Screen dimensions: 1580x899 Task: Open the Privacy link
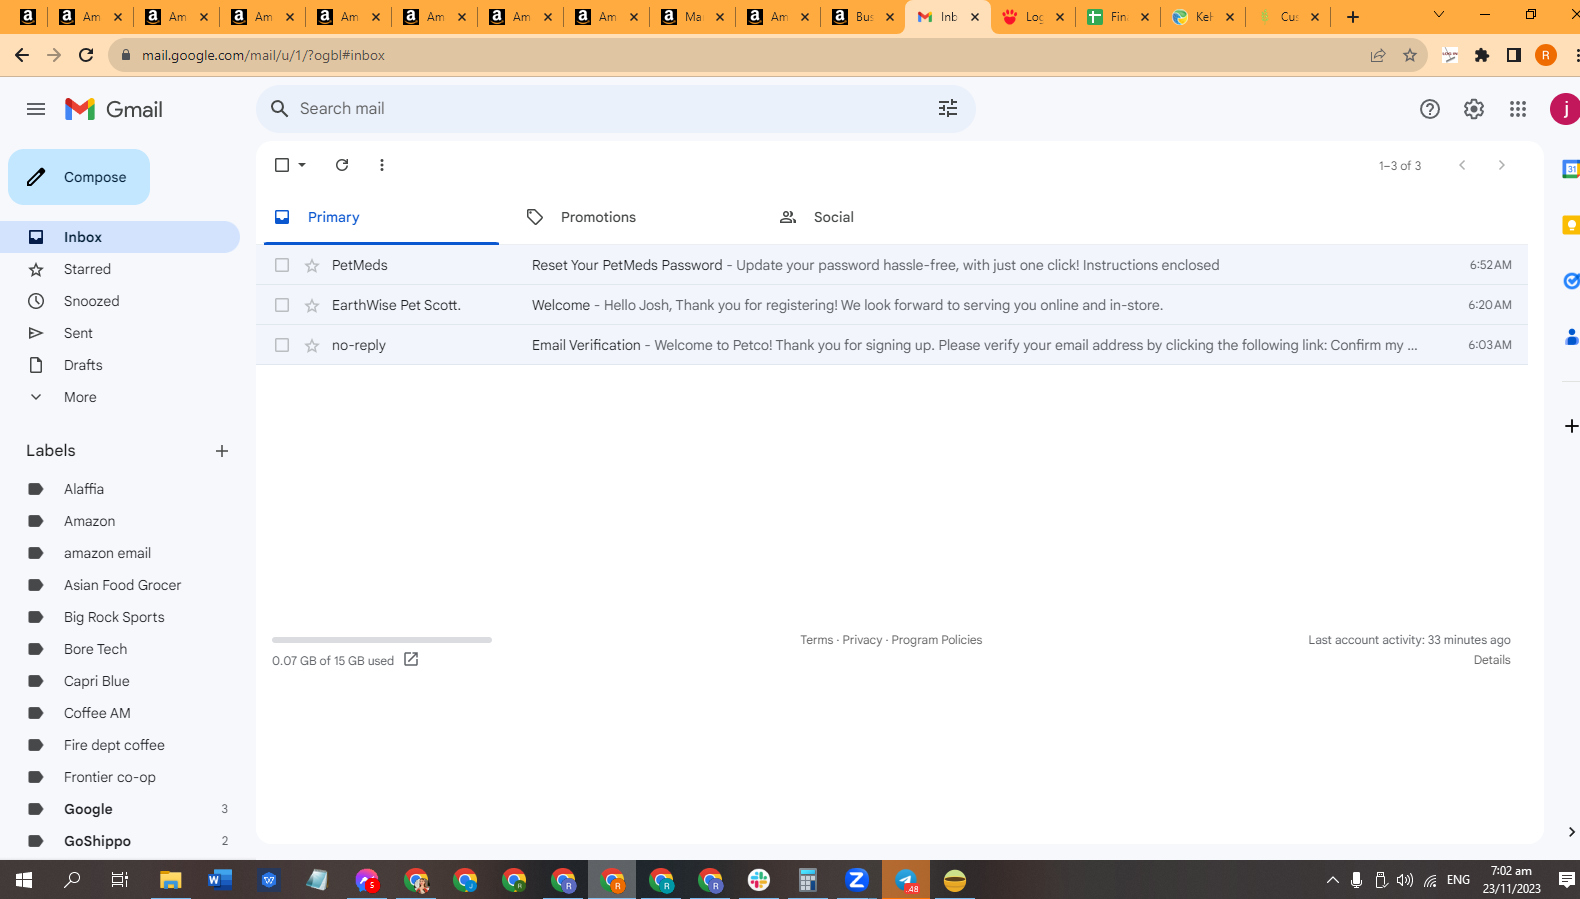click(862, 640)
